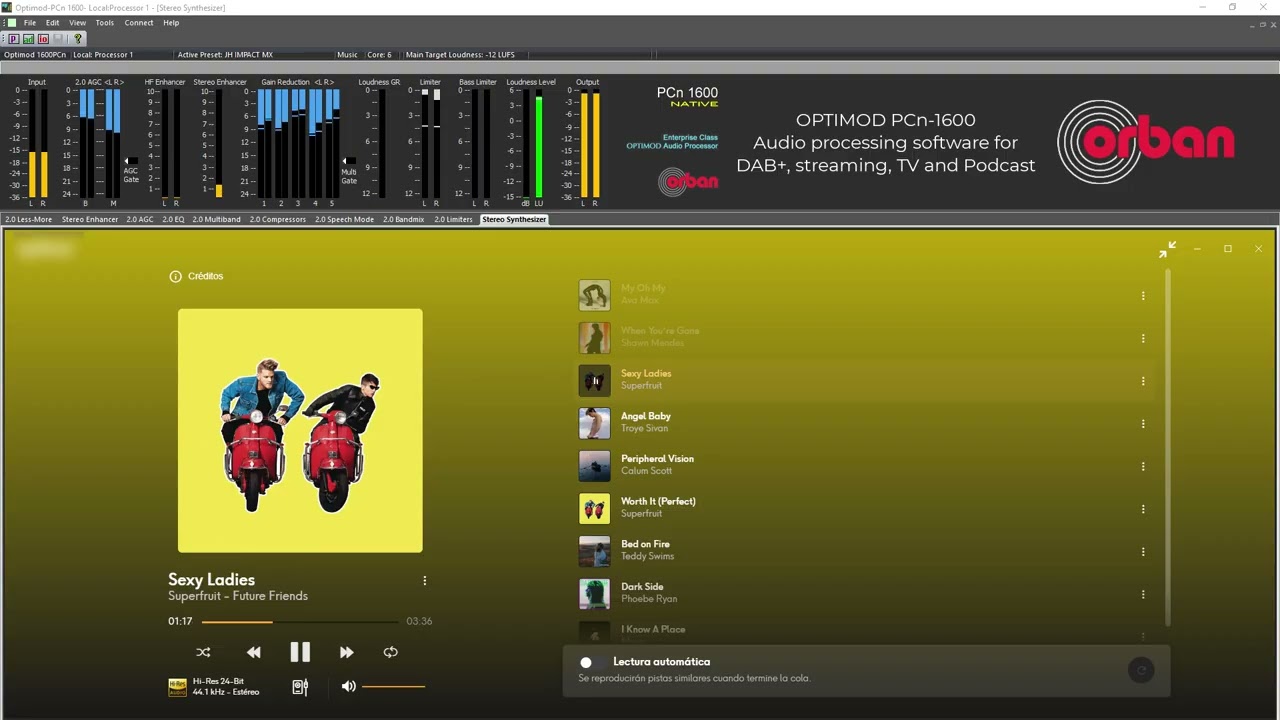Open the Connect menu
Screen dimensions: 1280x720
tap(139, 23)
